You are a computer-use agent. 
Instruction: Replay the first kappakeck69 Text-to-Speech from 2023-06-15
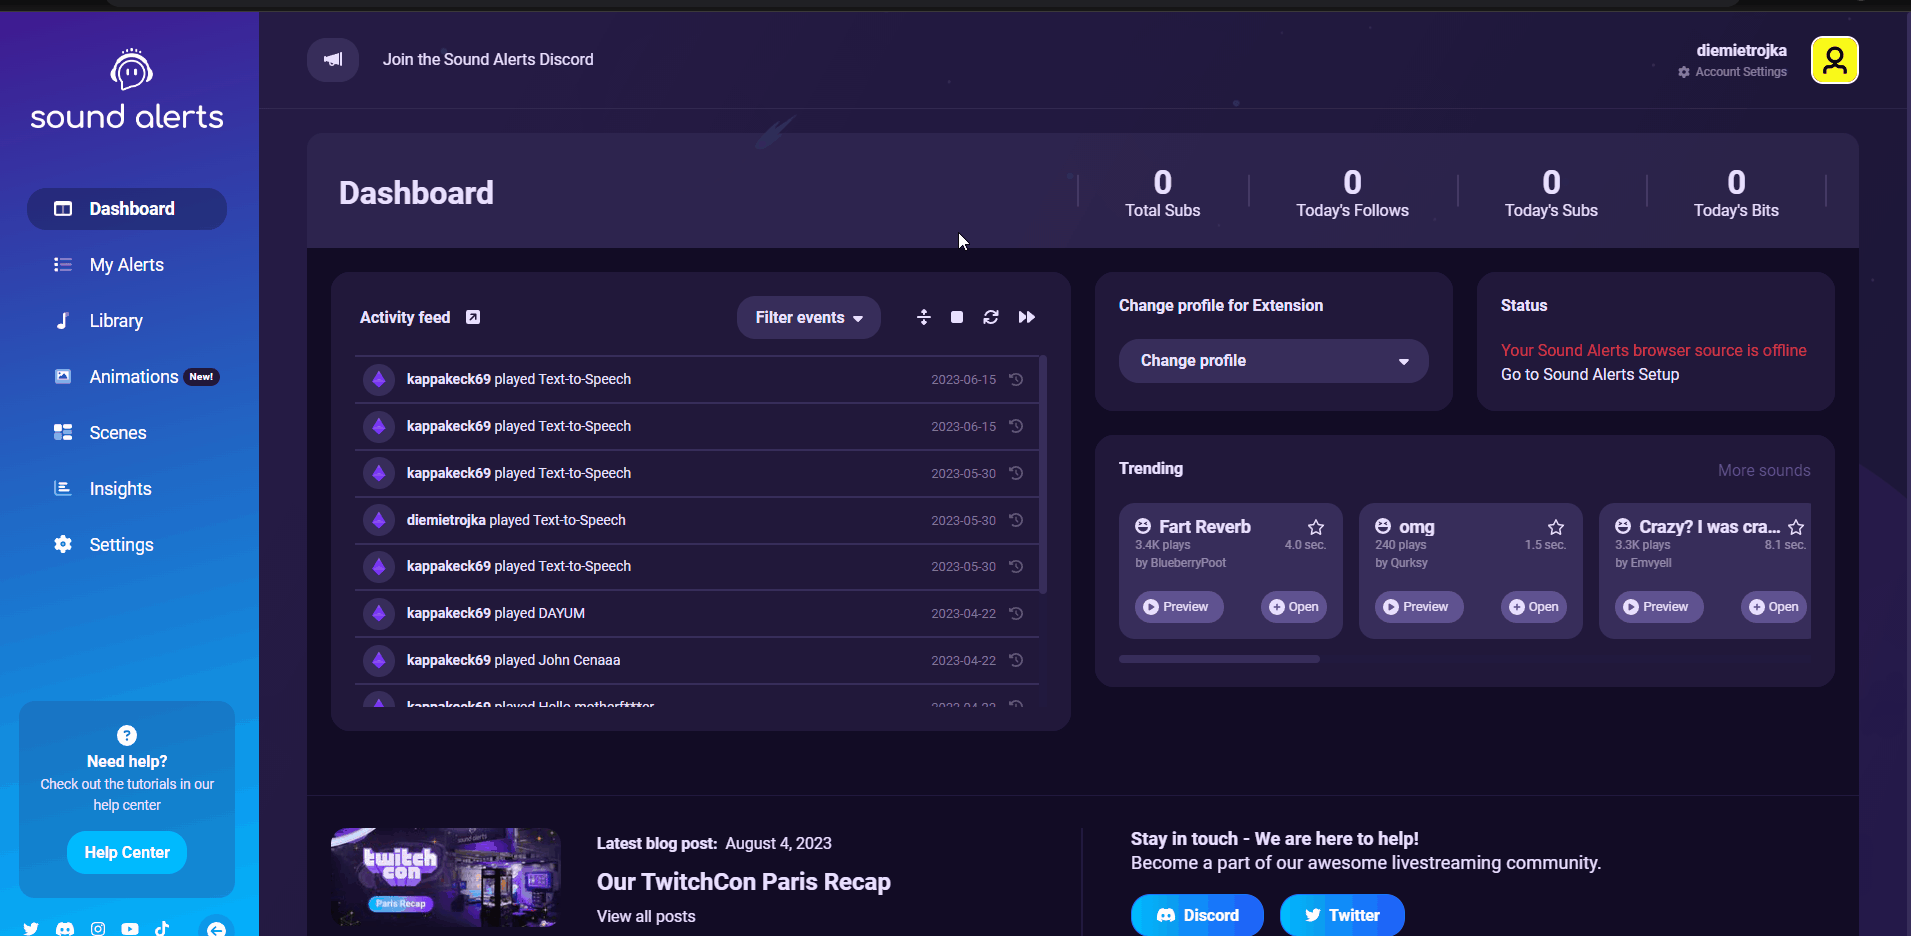(x=1016, y=379)
